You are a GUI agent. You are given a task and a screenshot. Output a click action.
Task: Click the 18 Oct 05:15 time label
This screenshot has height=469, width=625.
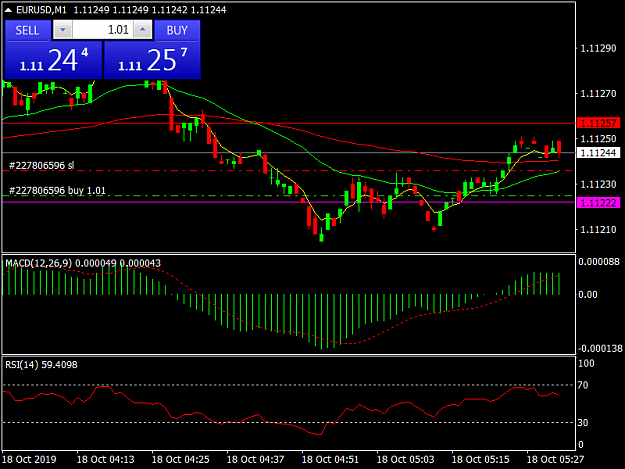click(x=480, y=459)
